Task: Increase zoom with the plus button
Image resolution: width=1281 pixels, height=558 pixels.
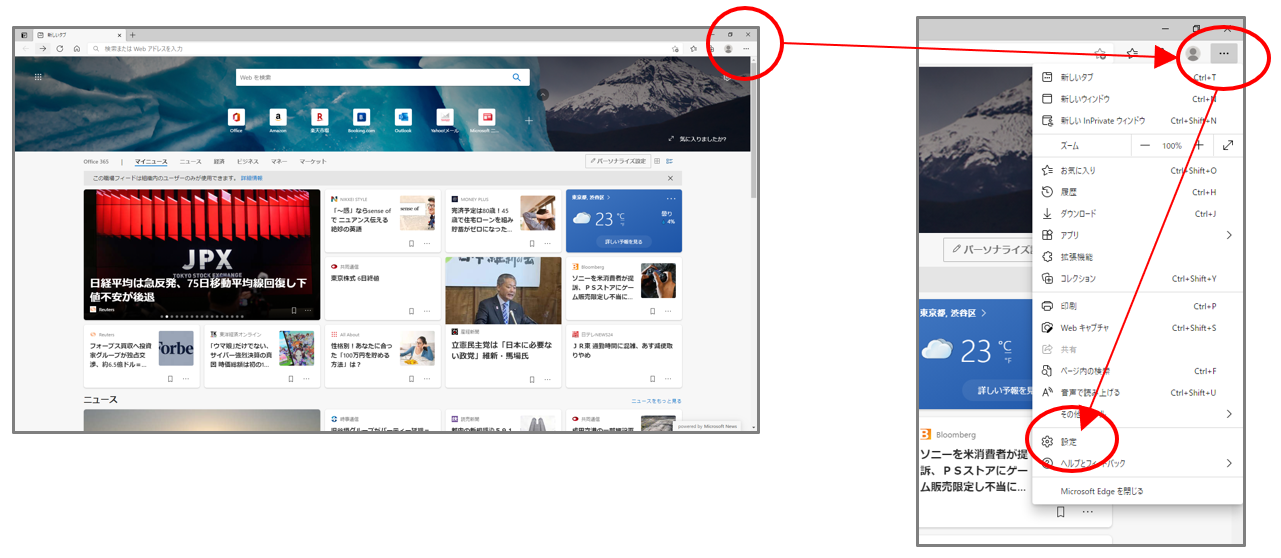Action: (x=1198, y=146)
